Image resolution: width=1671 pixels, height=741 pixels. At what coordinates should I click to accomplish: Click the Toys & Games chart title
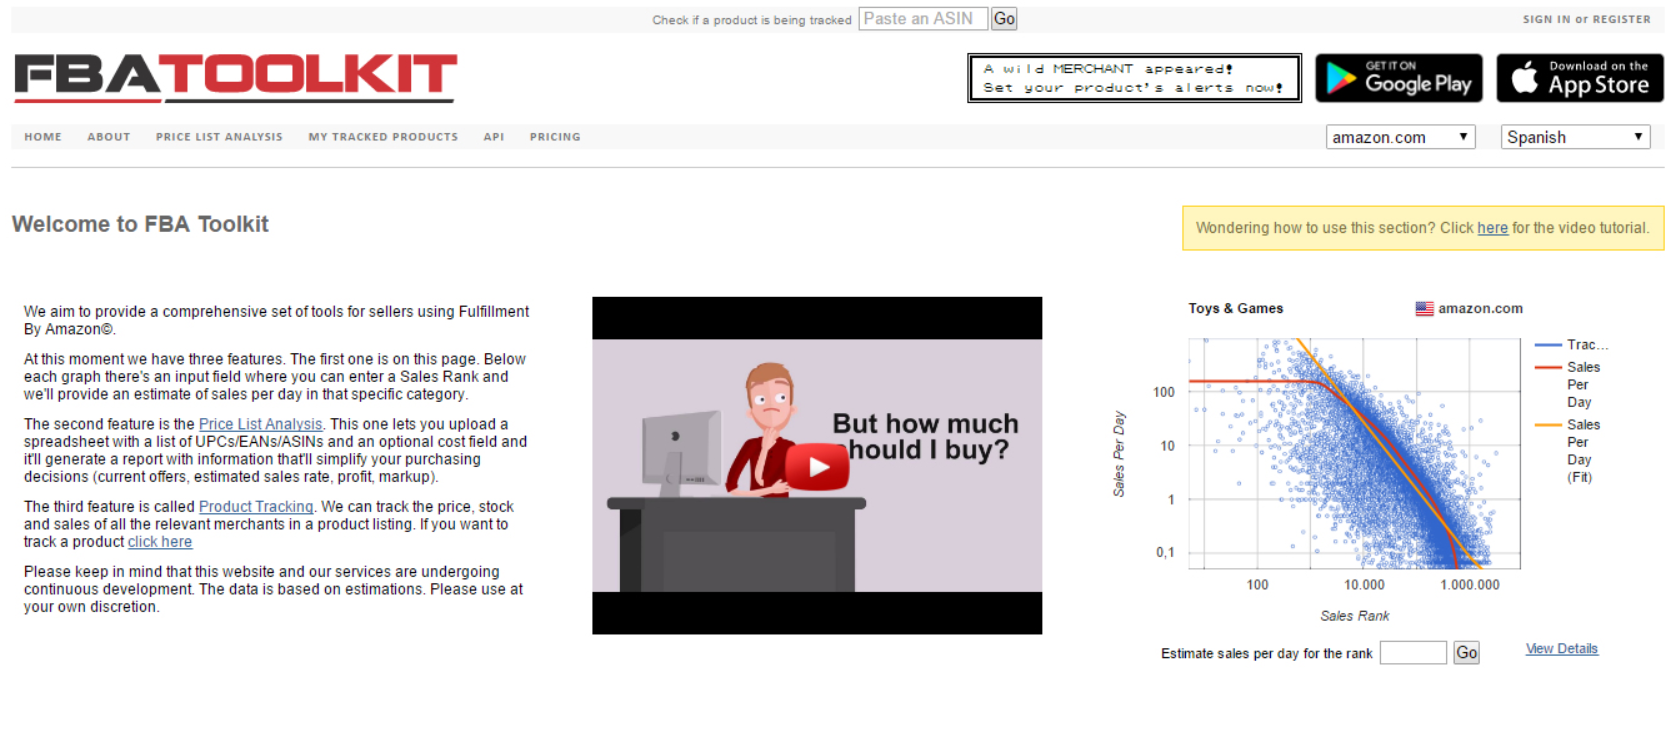tap(1235, 309)
